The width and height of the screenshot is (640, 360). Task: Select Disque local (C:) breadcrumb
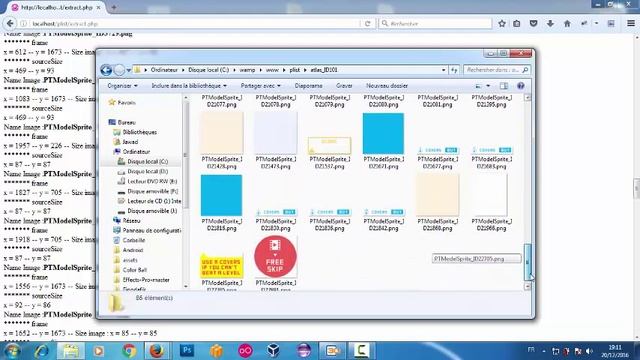209,70
